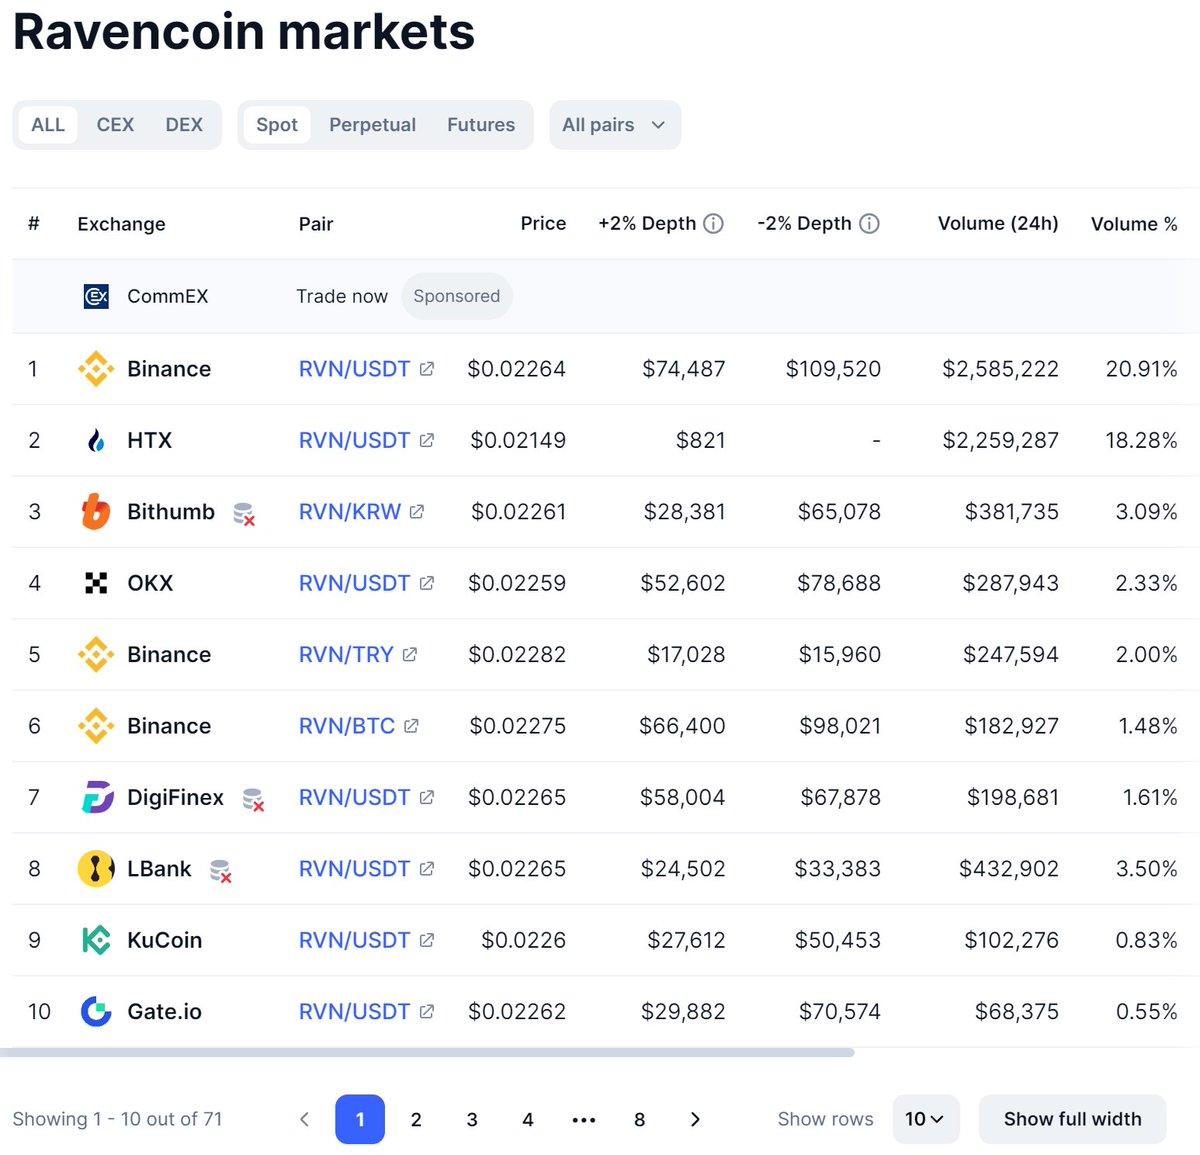1200x1155 pixels.
Task: Click the Gate.io logo
Action: [96, 1012]
